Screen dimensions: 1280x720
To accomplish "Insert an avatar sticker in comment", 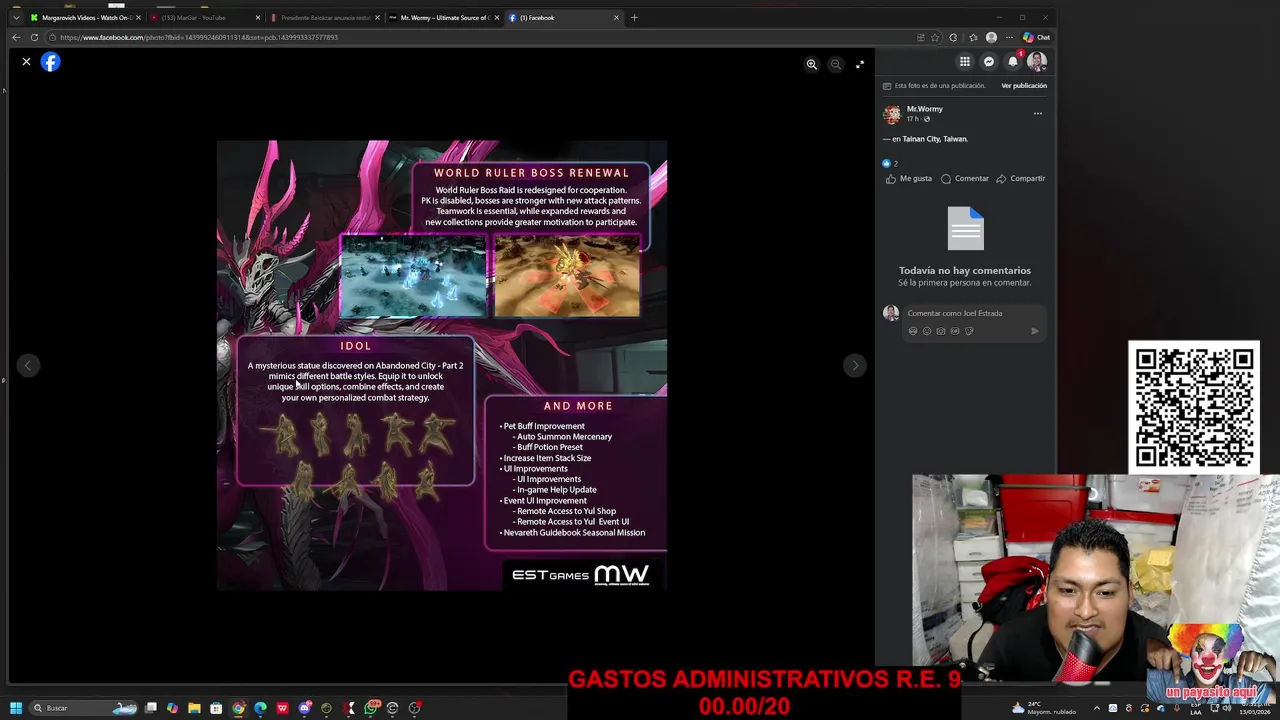I will tap(913, 331).
